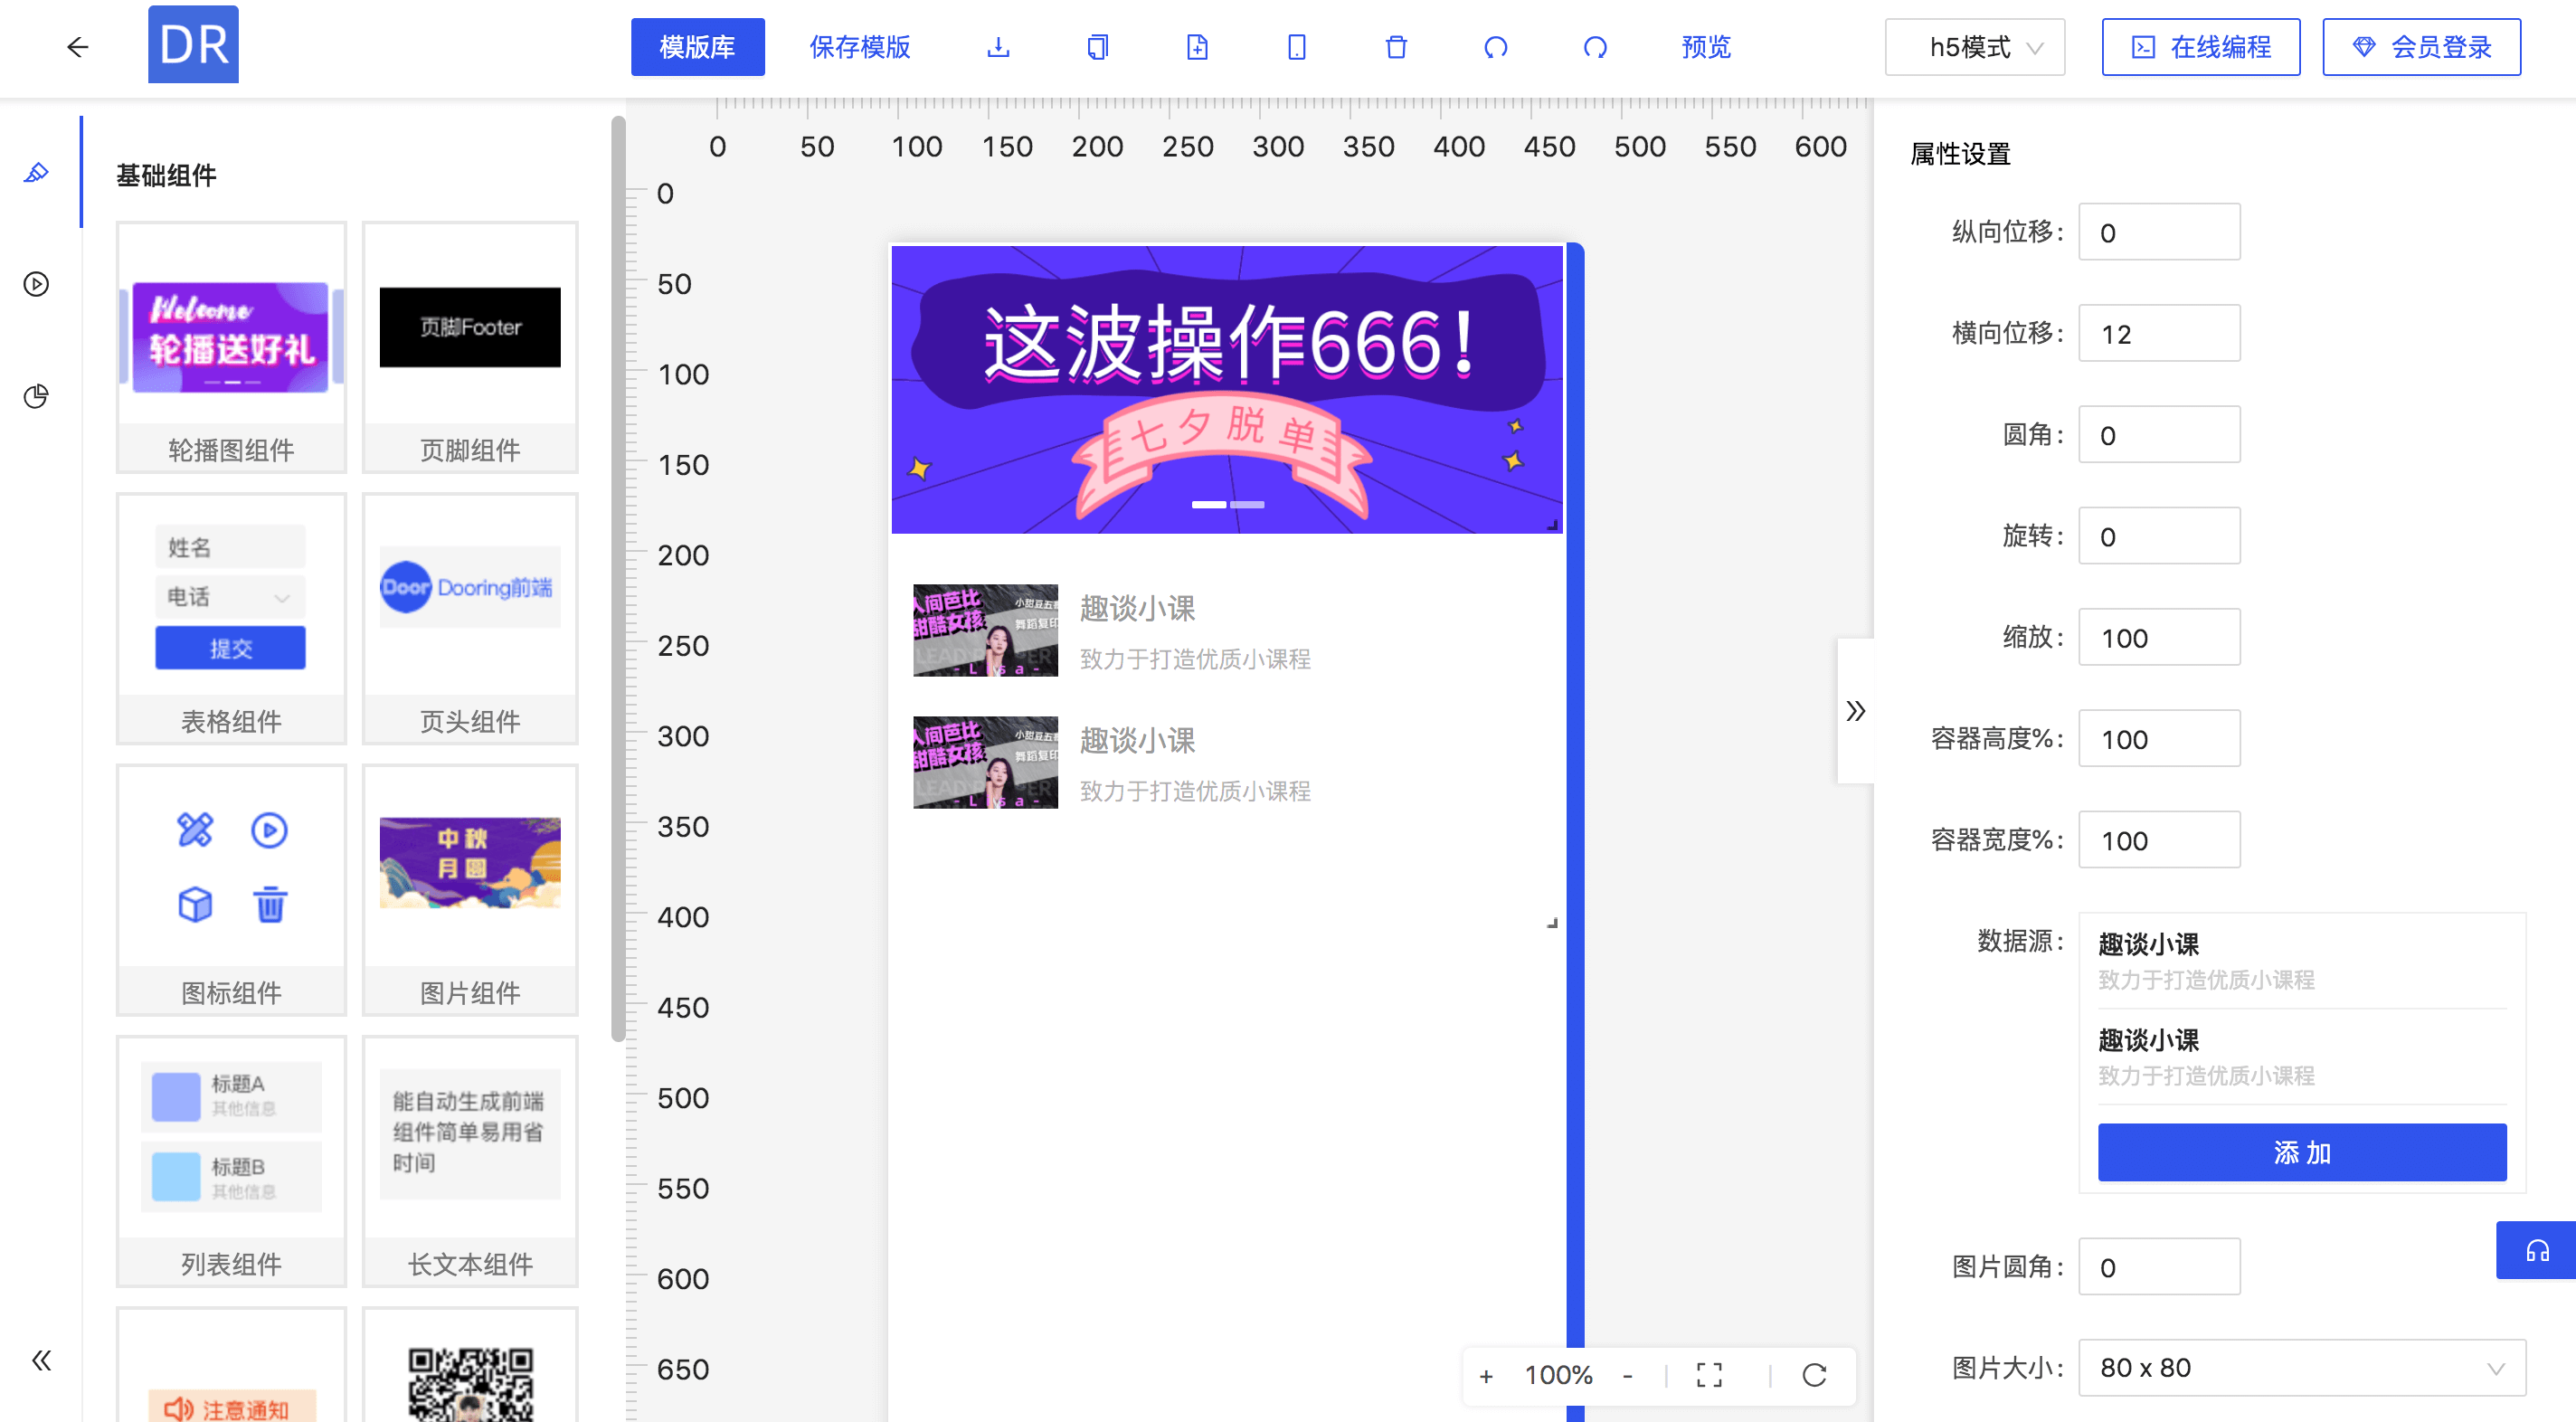Viewport: 2576px width, 1422px height.
Task: Click the trash delete icon in the toolbar
Action: click(1396, 47)
